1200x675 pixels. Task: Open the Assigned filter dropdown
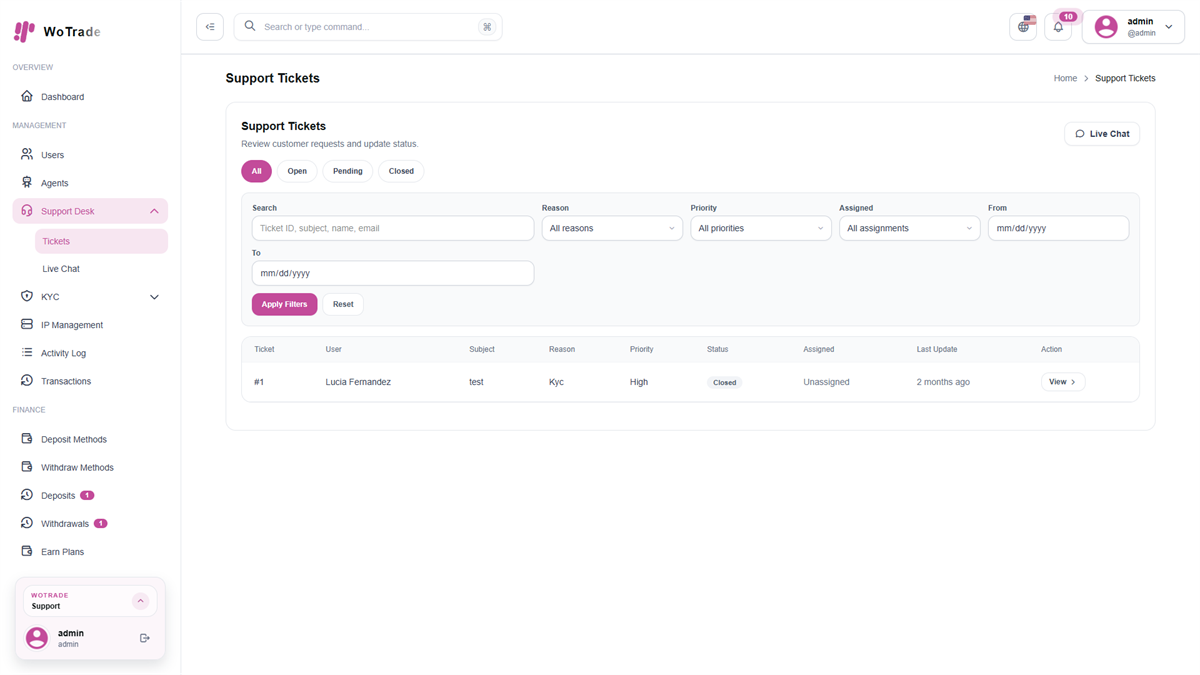[910, 228]
